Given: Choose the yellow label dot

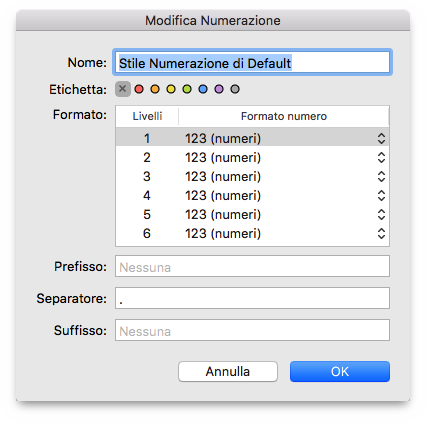Looking at the screenshot, I should click(171, 89).
